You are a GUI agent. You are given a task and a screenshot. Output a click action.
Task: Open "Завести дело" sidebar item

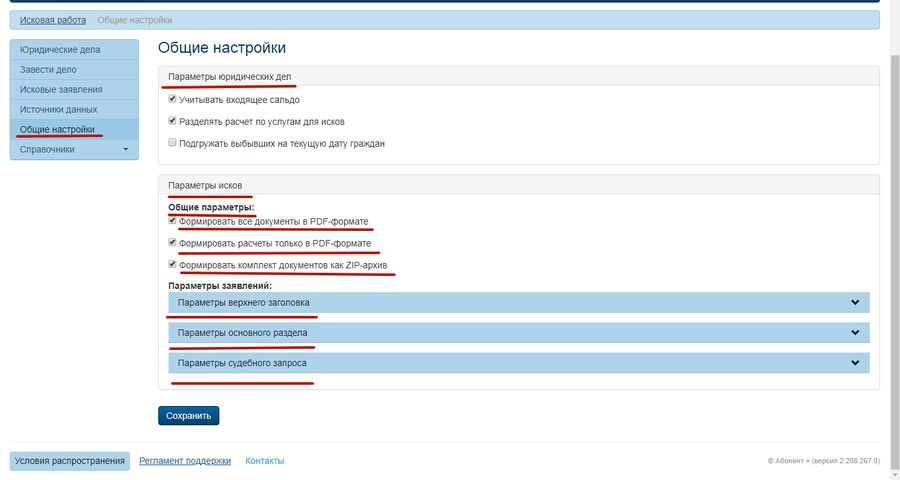click(74, 69)
